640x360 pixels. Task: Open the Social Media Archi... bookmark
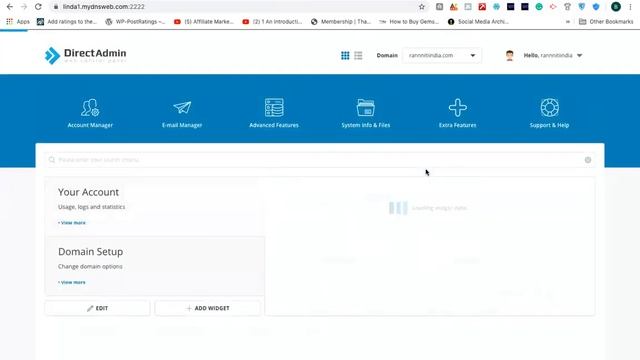point(478,22)
